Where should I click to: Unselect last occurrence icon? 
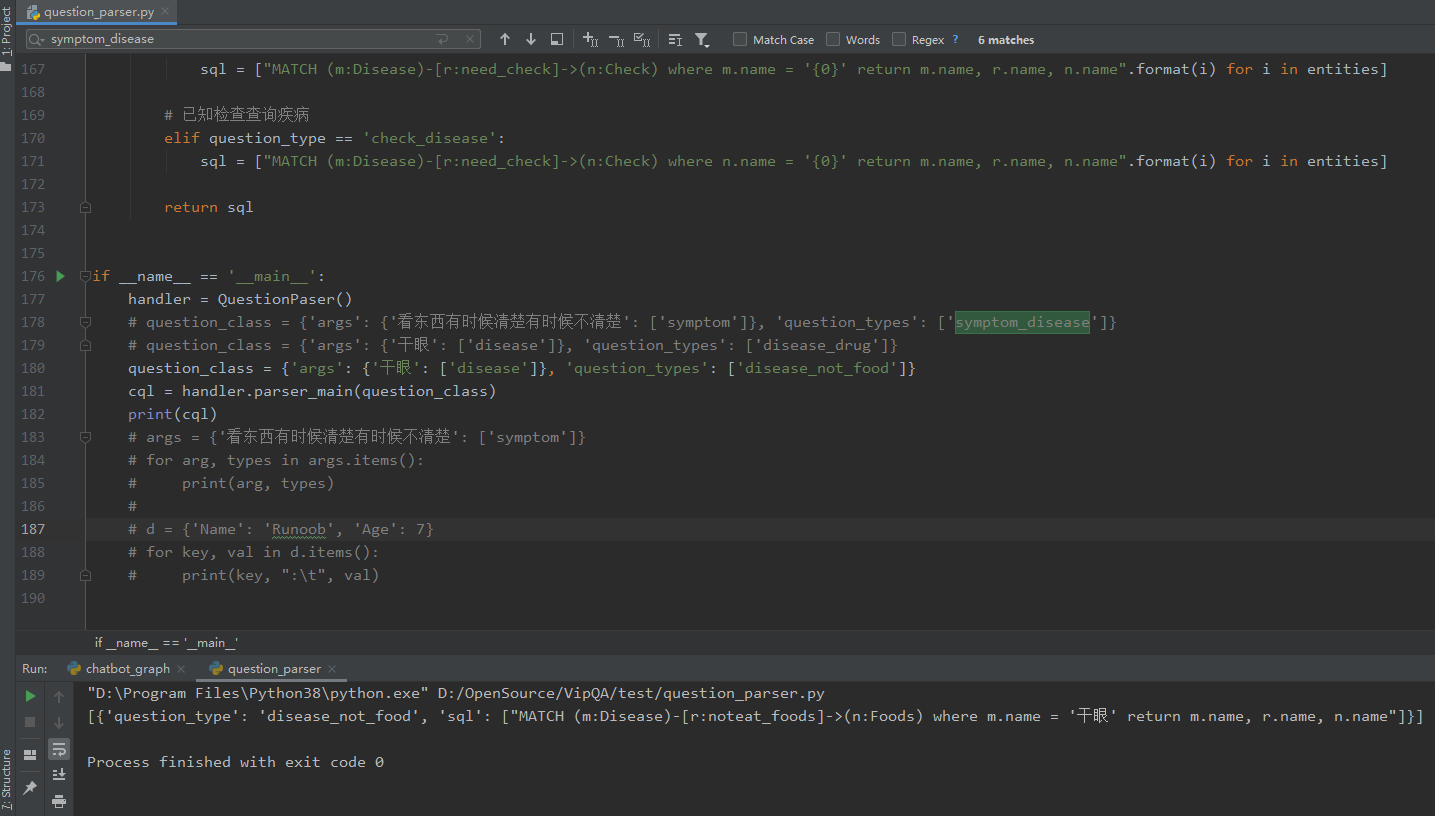pyautogui.click(x=616, y=39)
